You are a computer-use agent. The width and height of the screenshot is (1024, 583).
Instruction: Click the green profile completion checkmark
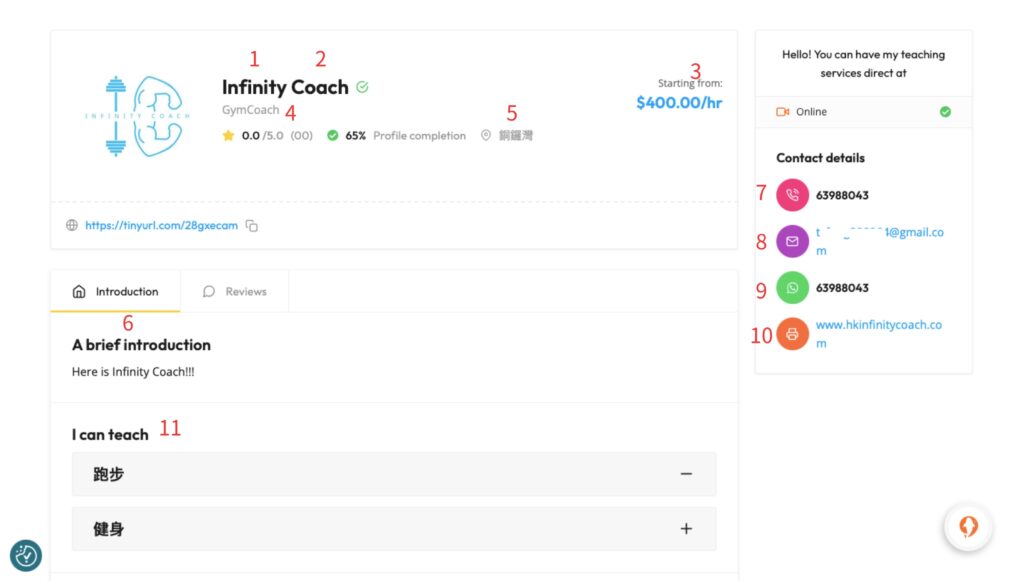[332, 135]
